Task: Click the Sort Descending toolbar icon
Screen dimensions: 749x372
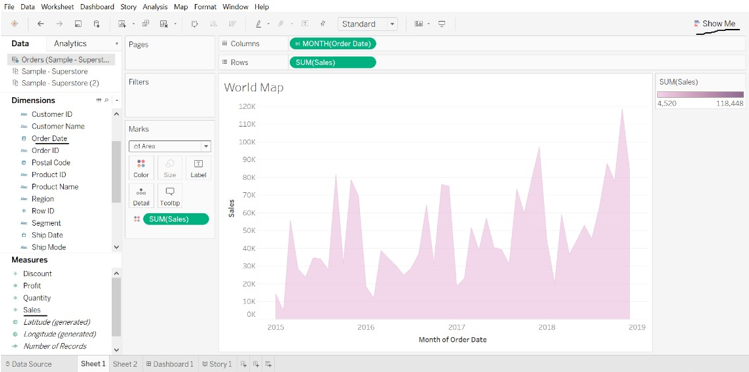Action: 232,24
